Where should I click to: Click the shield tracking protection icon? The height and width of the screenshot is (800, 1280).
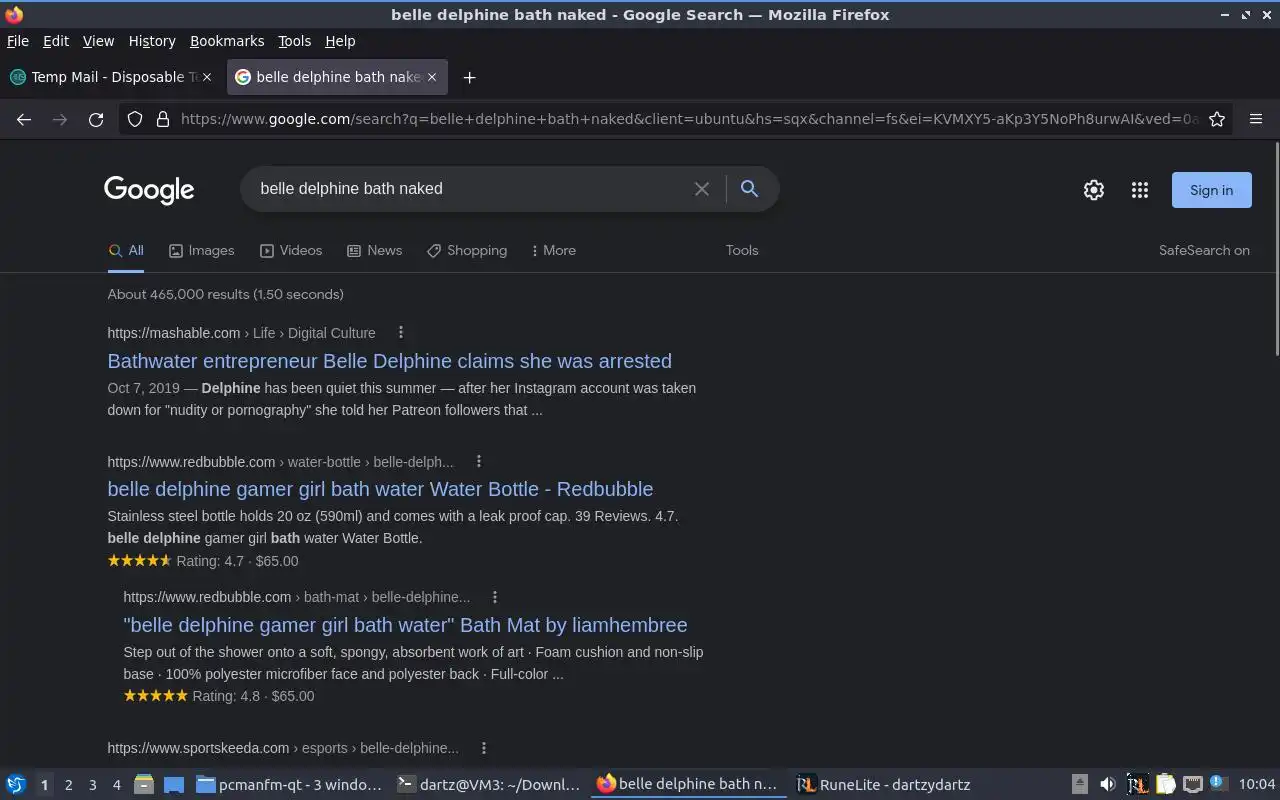click(135, 119)
